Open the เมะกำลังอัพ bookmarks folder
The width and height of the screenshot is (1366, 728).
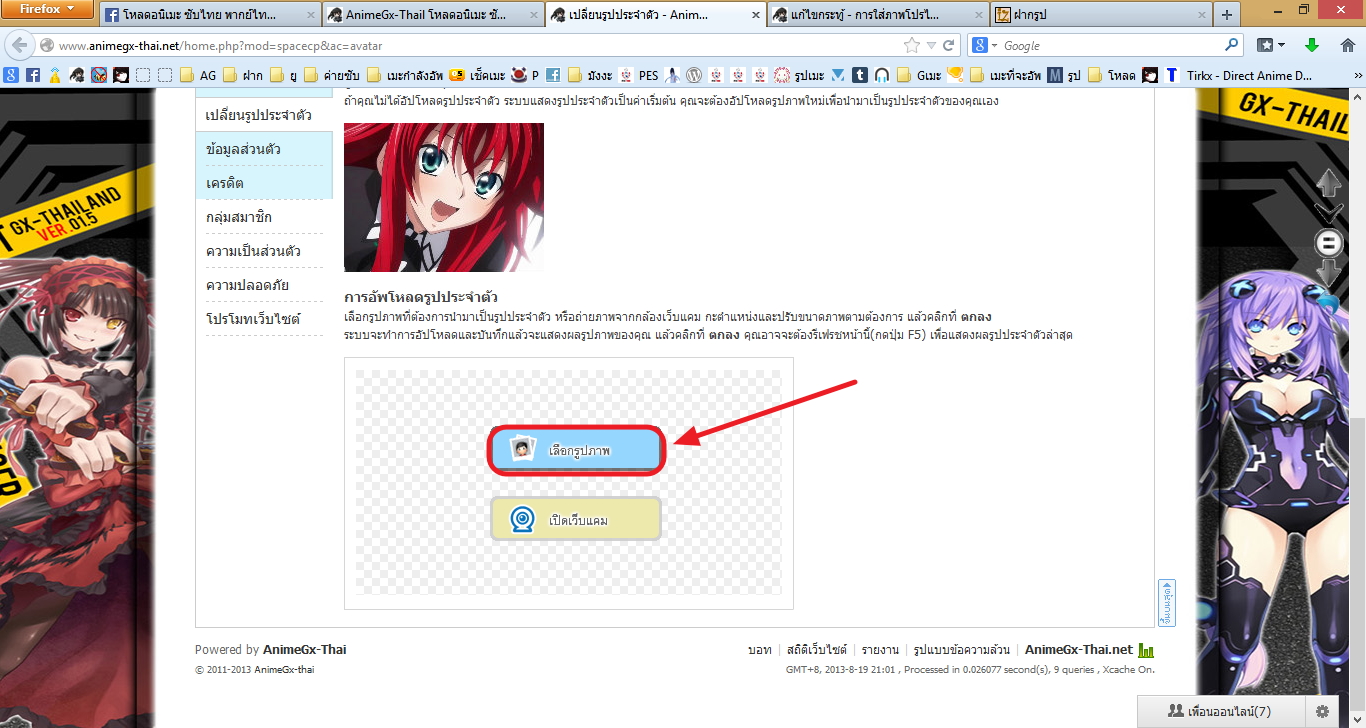click(405, 75)
